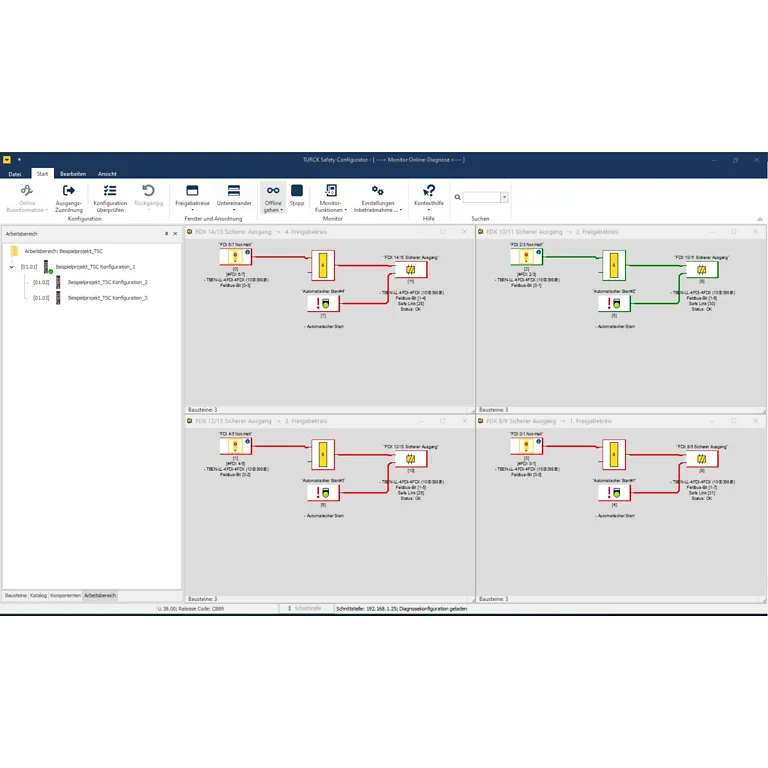
Task: Click 'Bausteine: 3' footer of FDX 8/9 window
Action: (493, 599)
